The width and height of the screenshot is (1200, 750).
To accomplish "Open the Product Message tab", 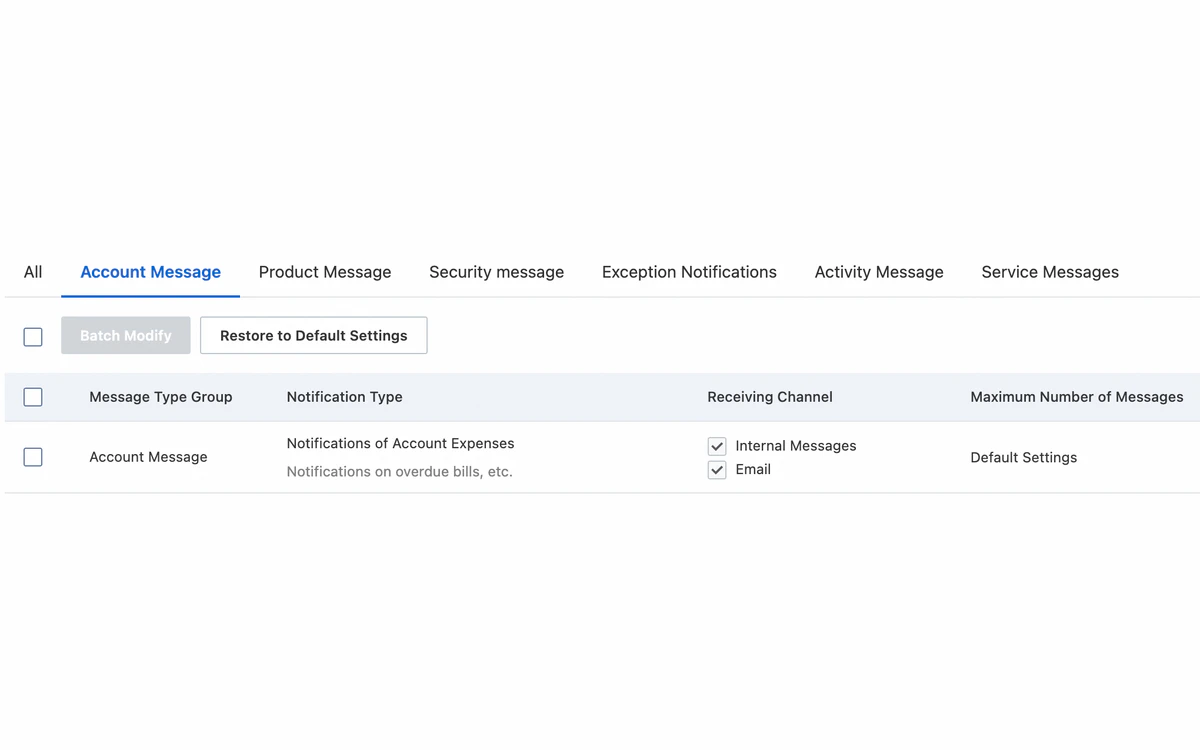I will pyautogui.click(x=325, y=272).
